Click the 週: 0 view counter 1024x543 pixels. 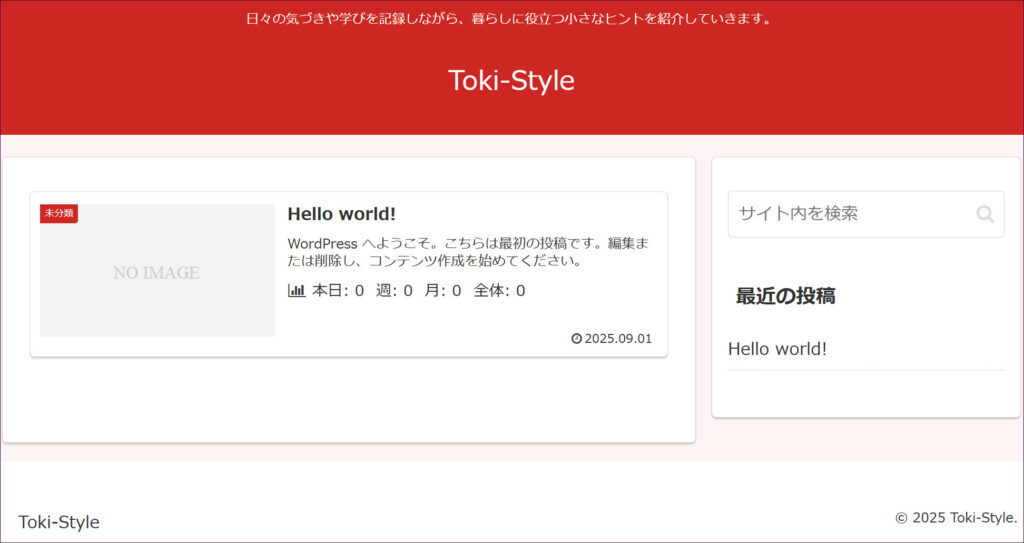(394, 291)
